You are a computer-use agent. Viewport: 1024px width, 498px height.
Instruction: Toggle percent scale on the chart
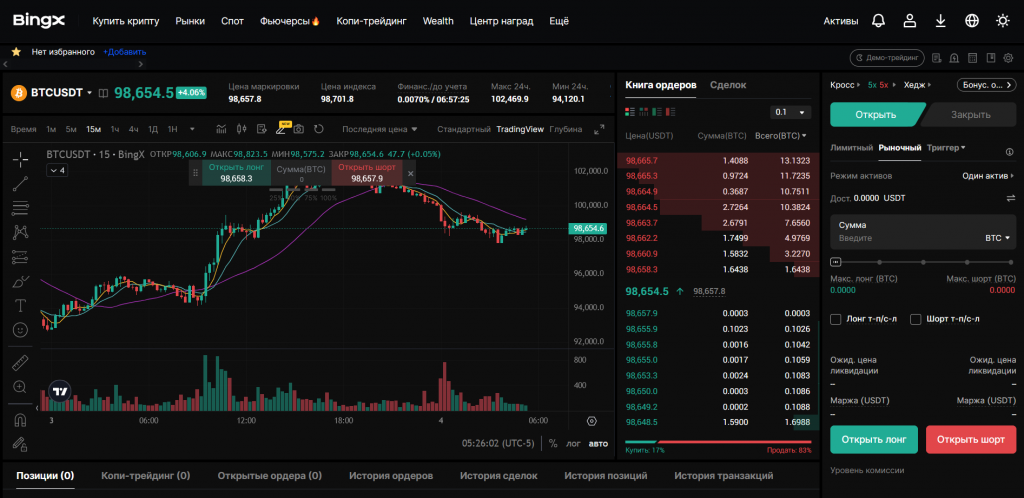pyautogui.click(x=553, y=443)
